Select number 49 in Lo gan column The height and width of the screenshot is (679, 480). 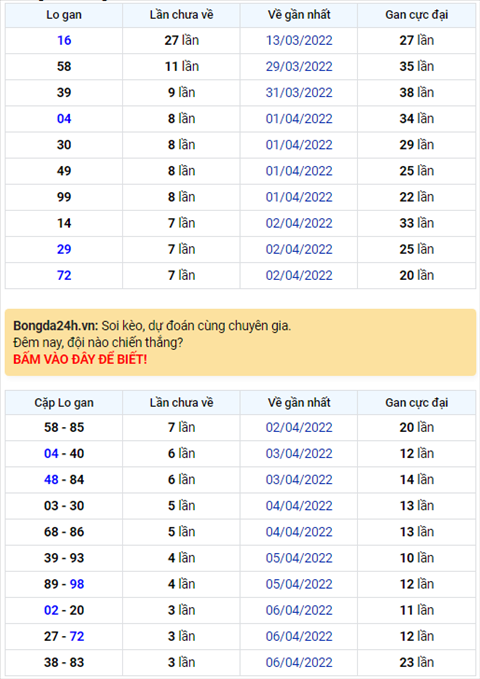point(64,171)
